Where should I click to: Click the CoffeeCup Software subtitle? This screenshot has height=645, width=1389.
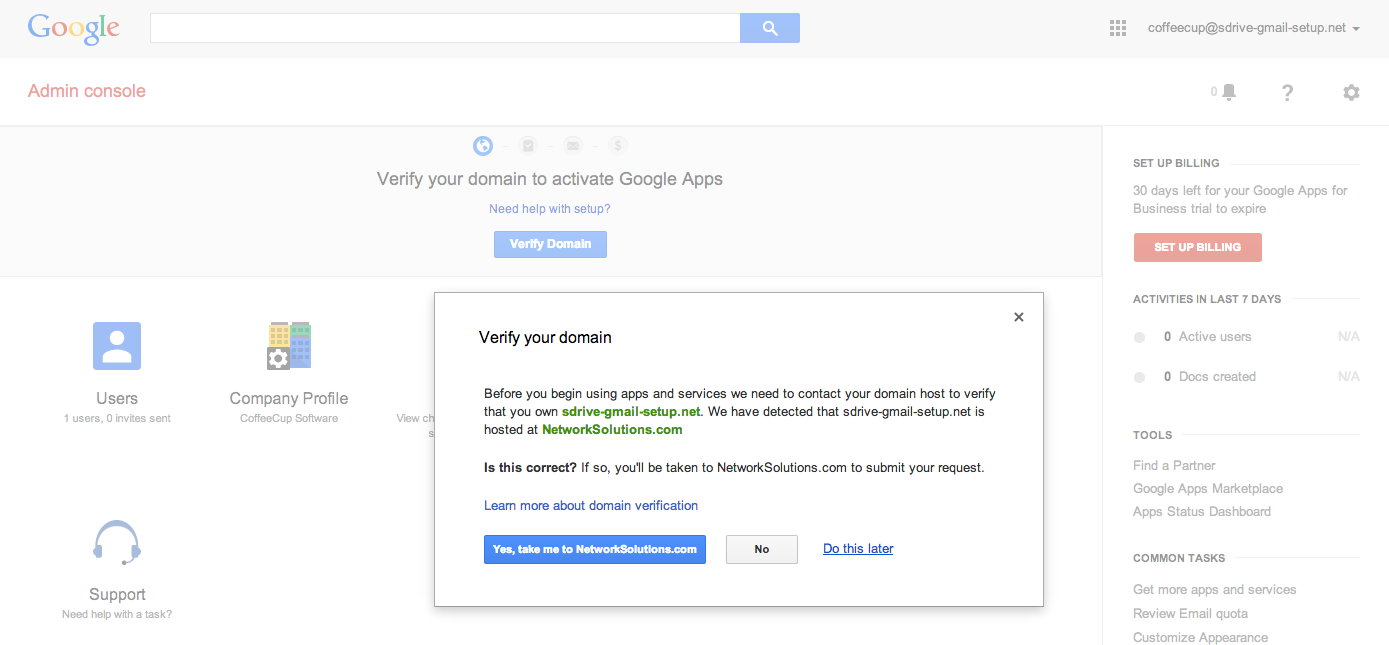[289, 418]
